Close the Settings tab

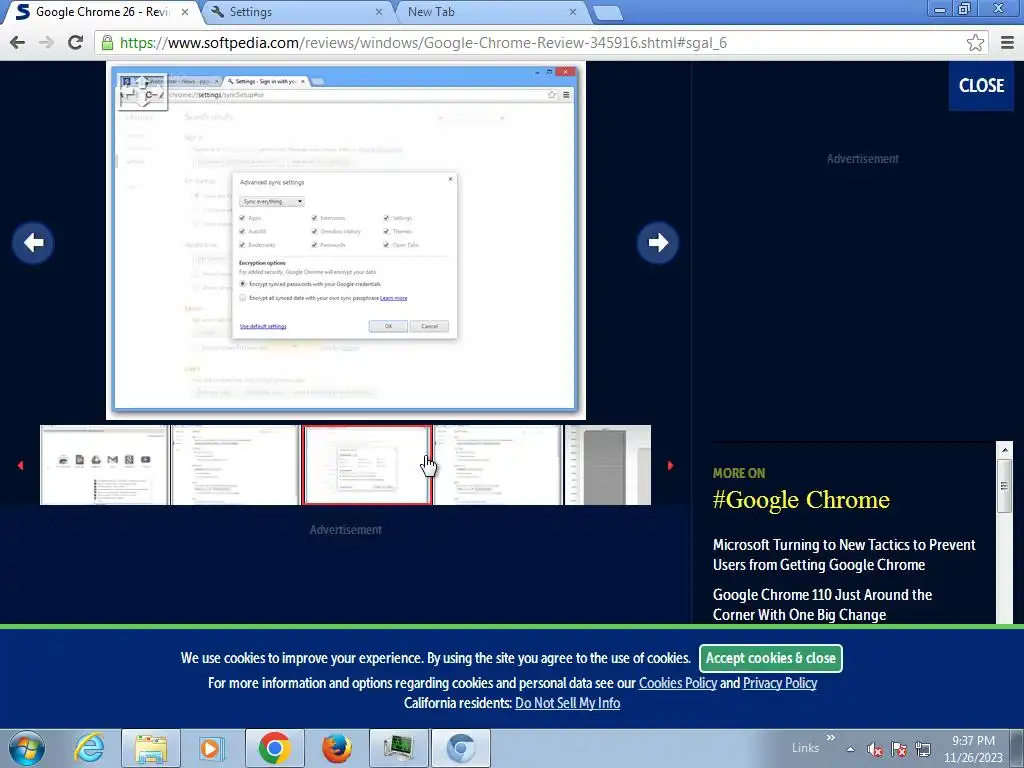(379, 12)
